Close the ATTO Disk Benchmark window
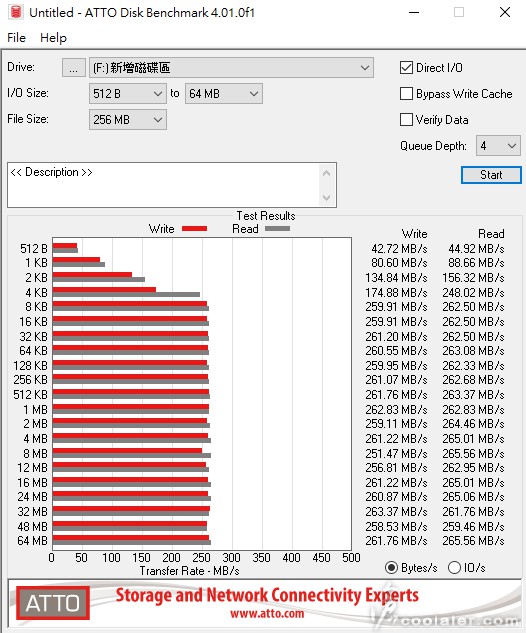Viewport: 526px width, 633px height. [505, 12]
